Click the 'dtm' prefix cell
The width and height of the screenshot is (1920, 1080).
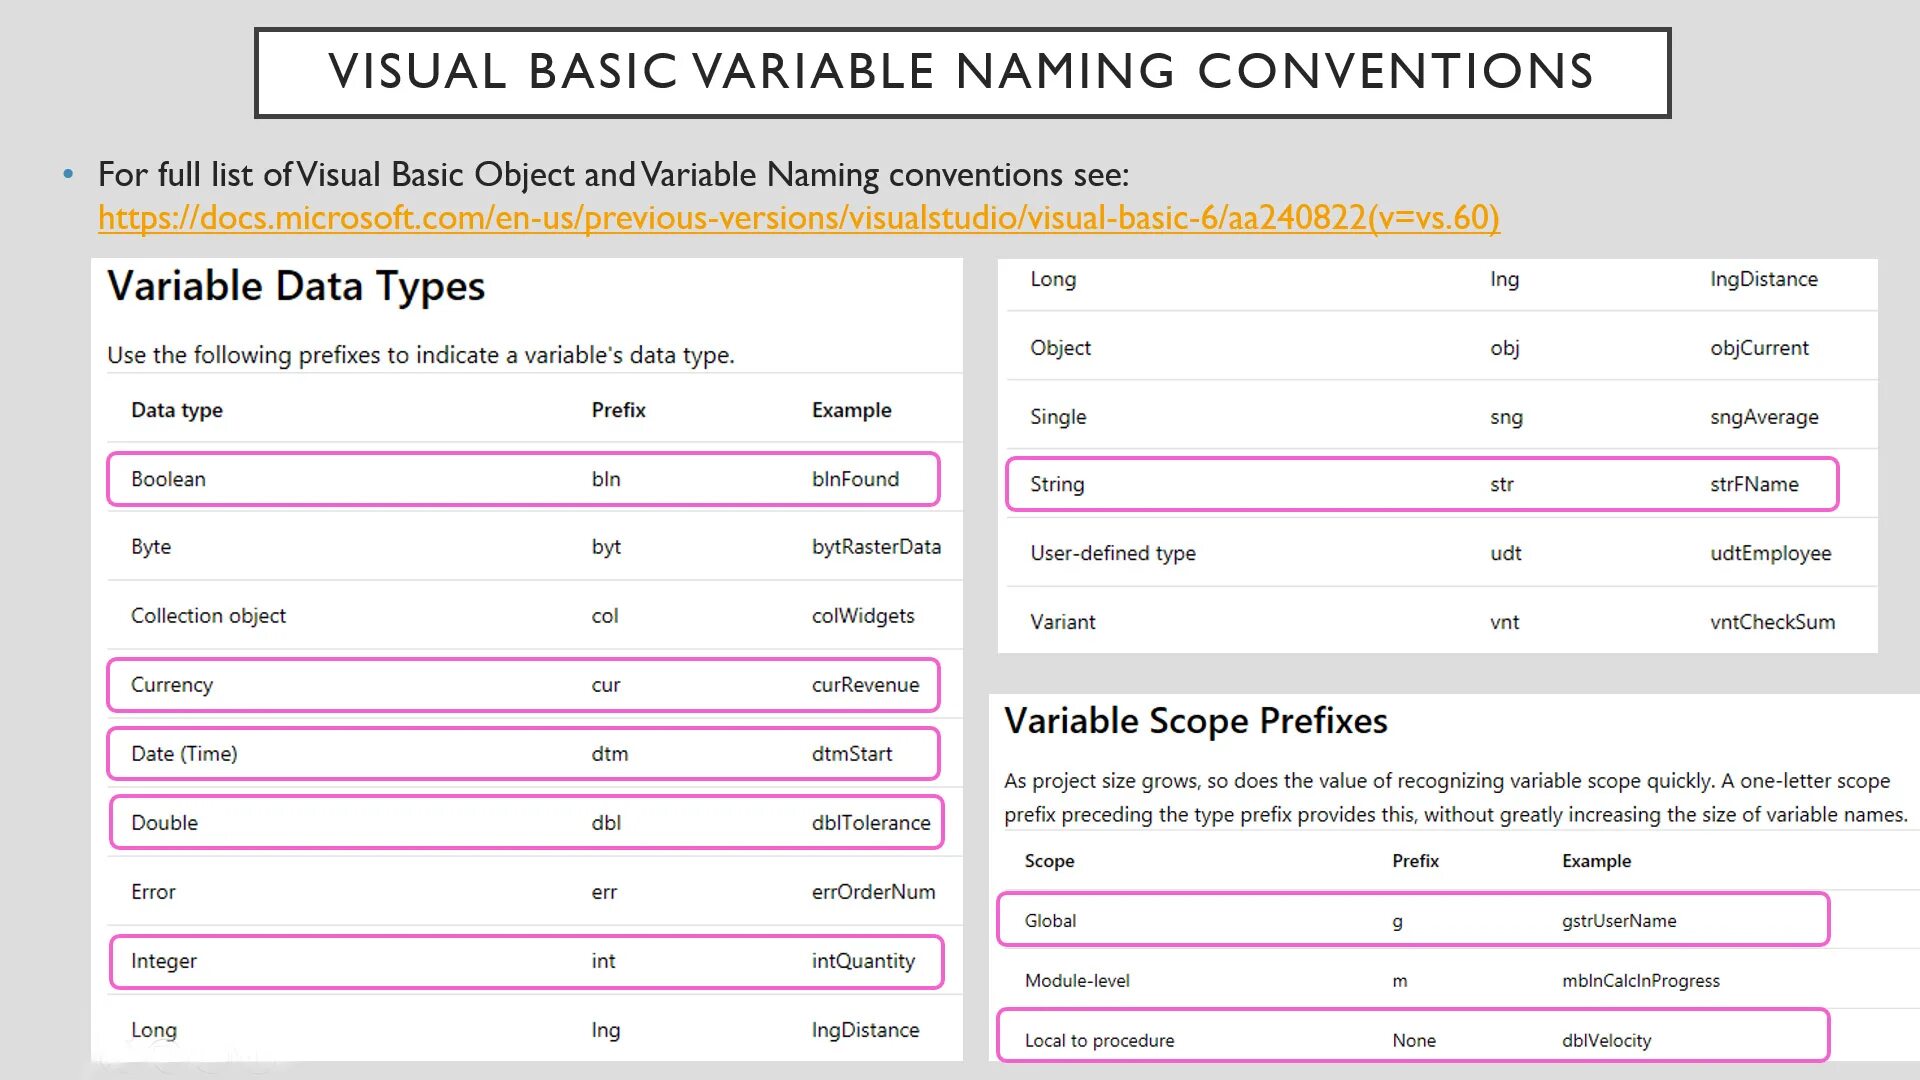610,754
